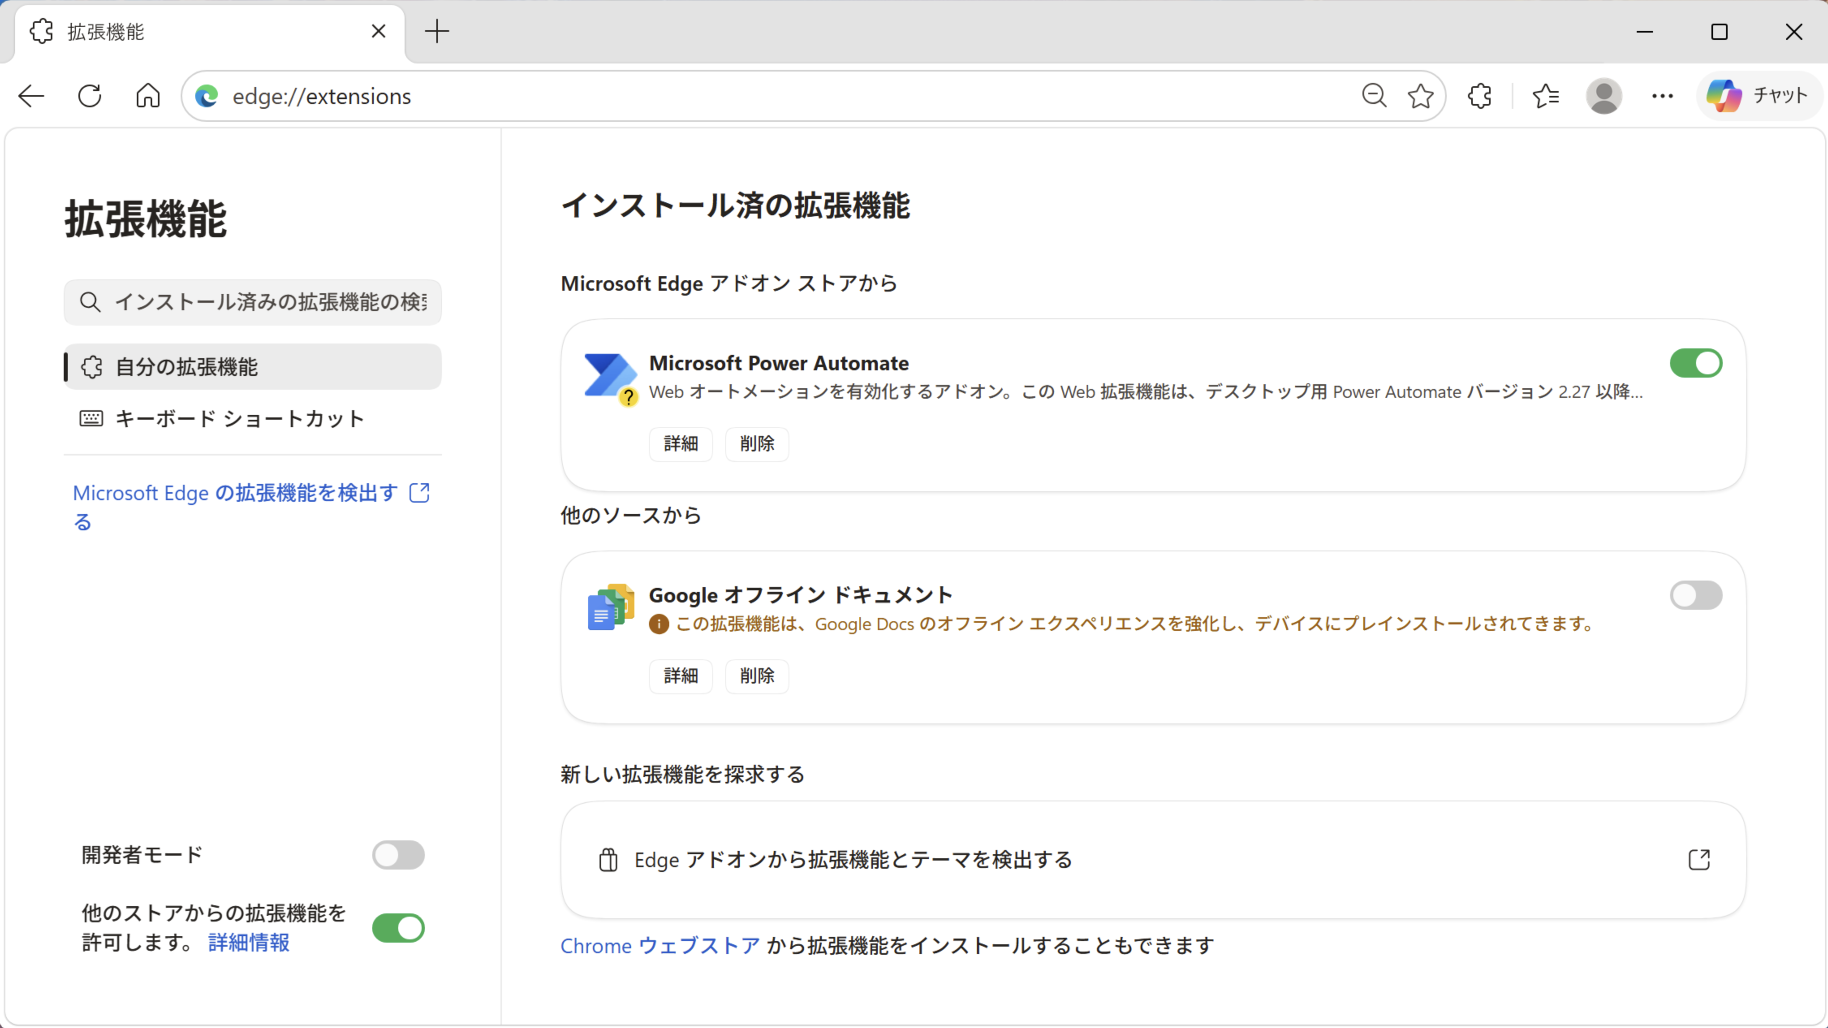
Task: Click the keyboard icon beside キーボード ショートカット
Action: [91, 419]
